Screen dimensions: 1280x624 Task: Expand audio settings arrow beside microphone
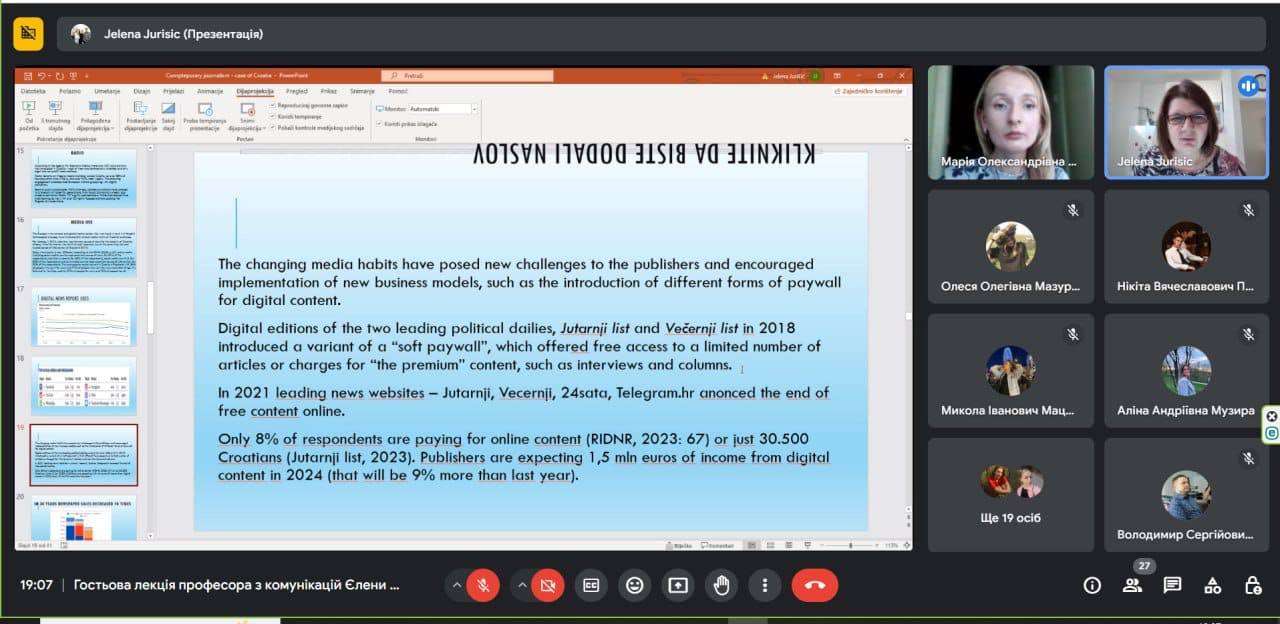pos(456,585)
